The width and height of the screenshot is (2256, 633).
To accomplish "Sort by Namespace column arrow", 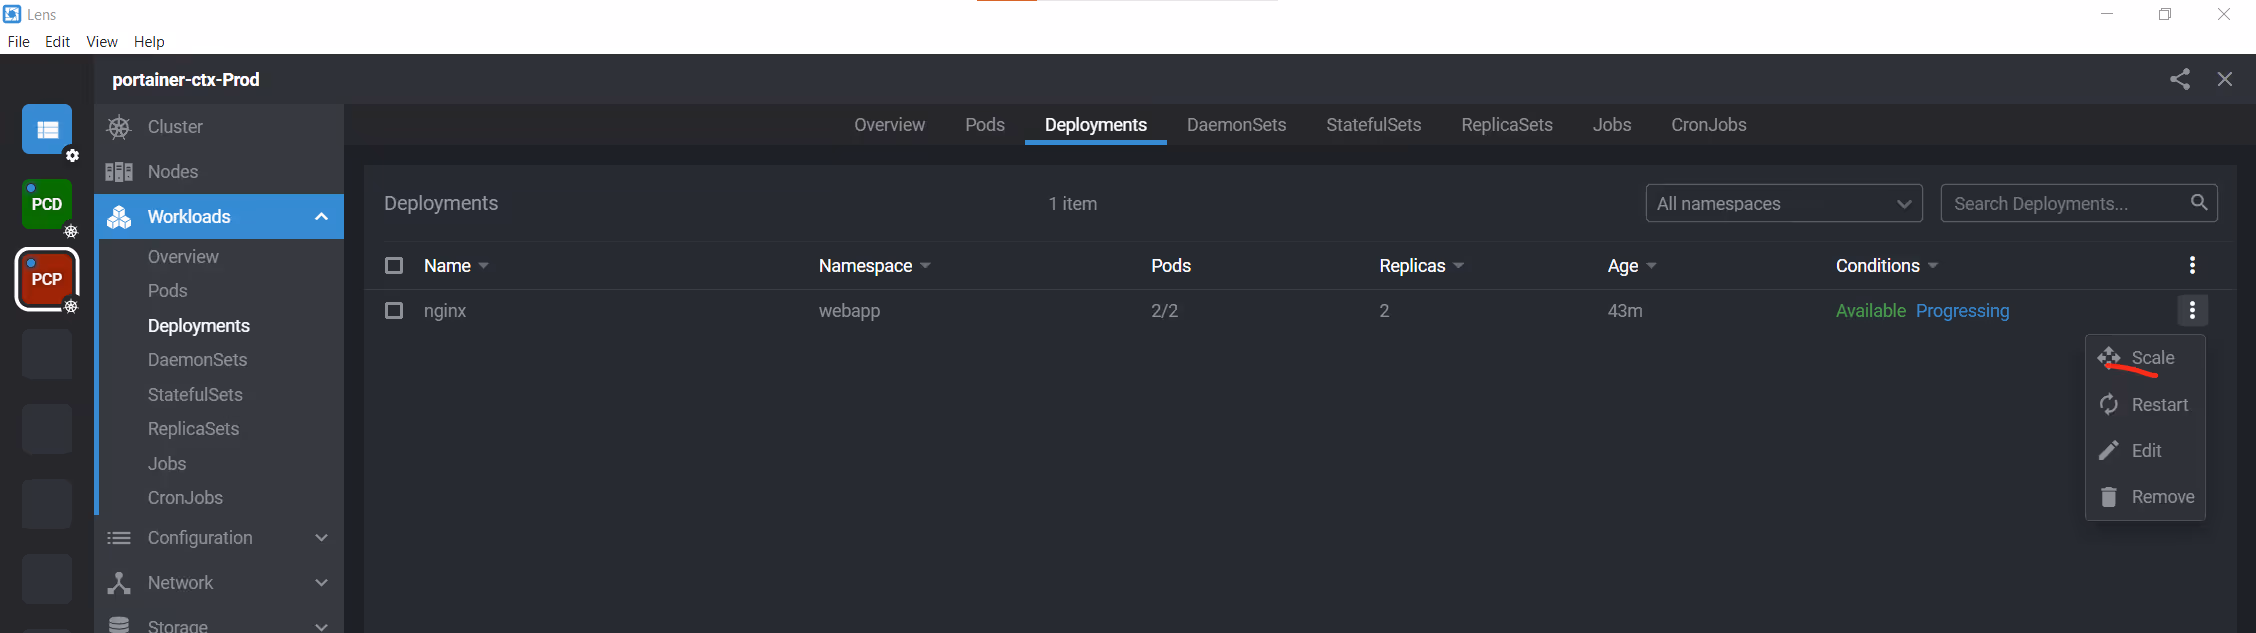I will pyautogui.click(x=925, y=266).
